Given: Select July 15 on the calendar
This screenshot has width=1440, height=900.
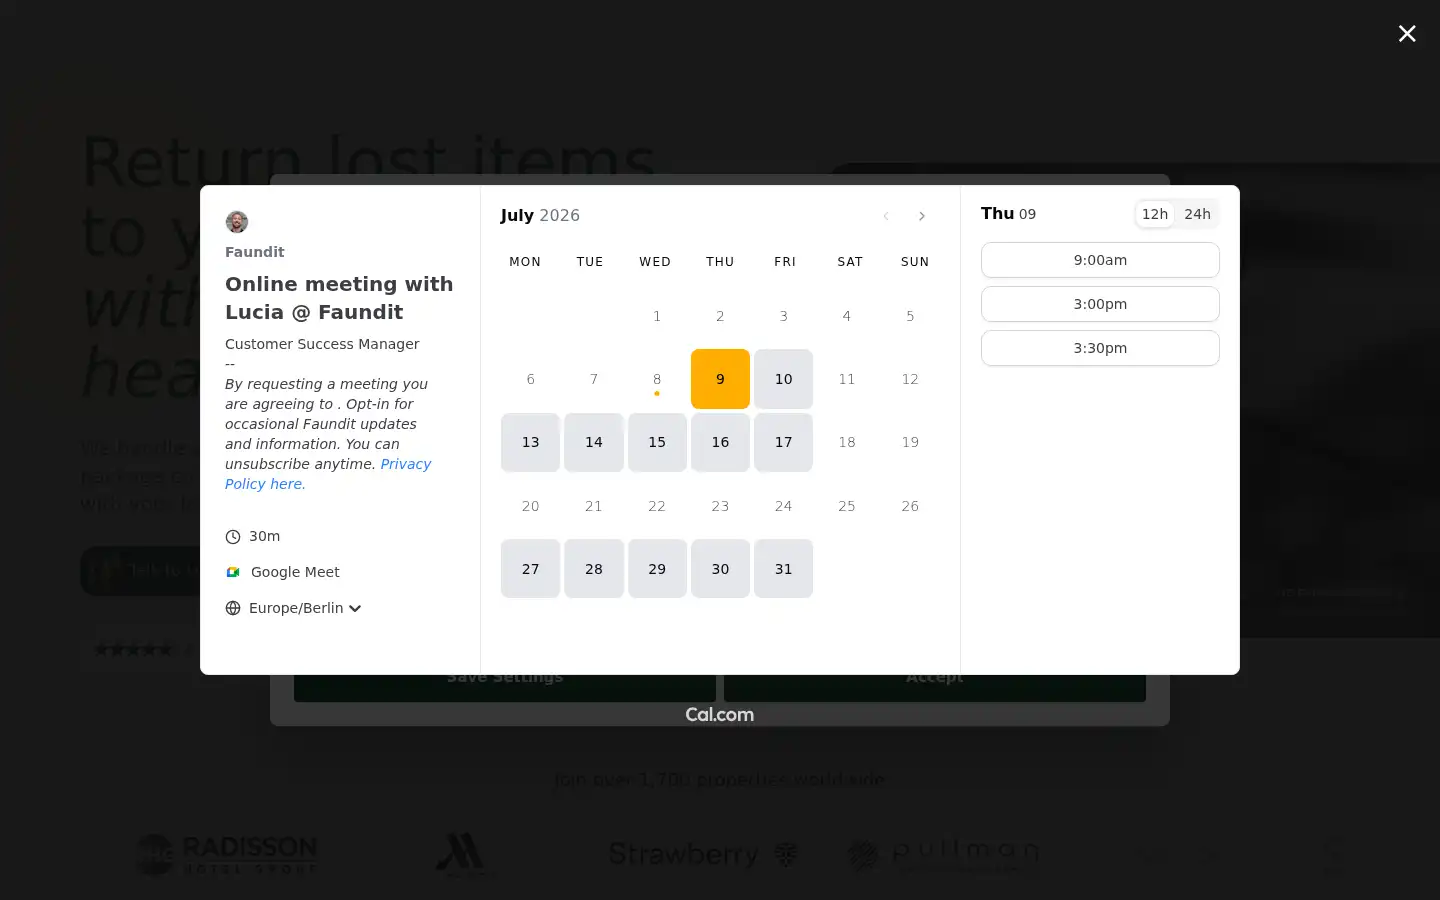Looking at the screenshot, I should [657, 442].
